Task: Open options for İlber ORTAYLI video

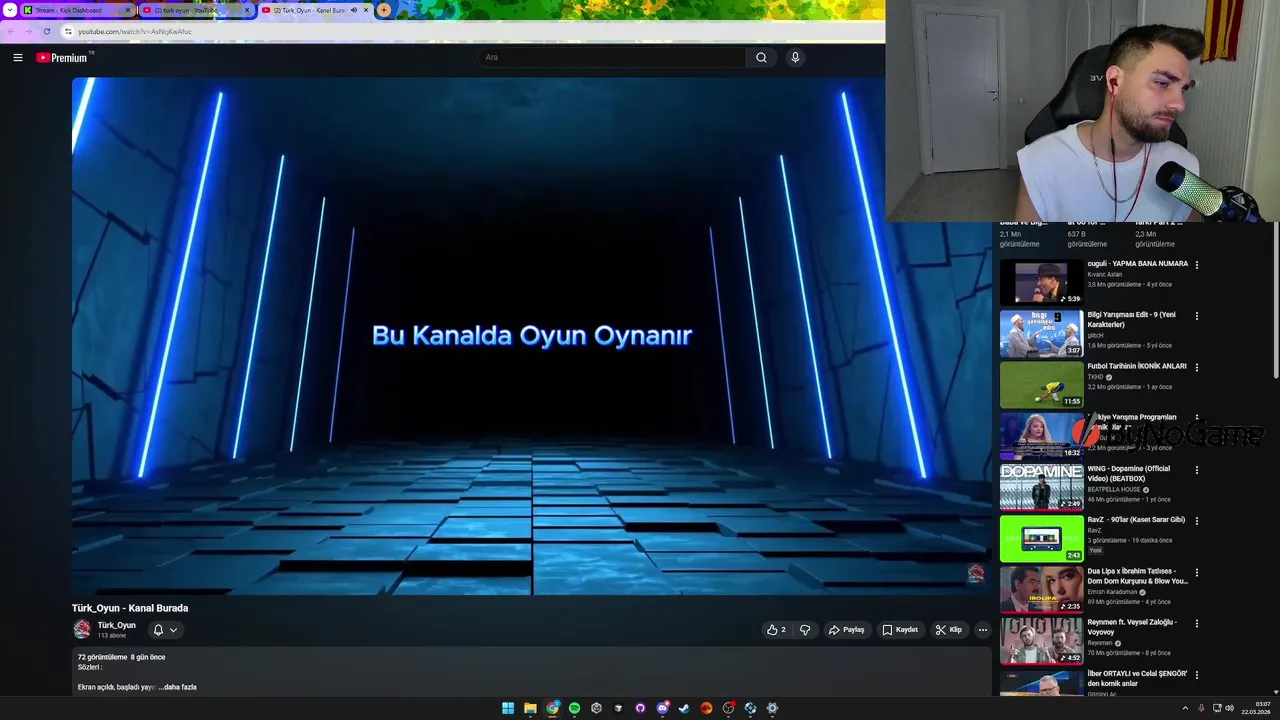Action: pyautogui.click(x=1197, y=675)
